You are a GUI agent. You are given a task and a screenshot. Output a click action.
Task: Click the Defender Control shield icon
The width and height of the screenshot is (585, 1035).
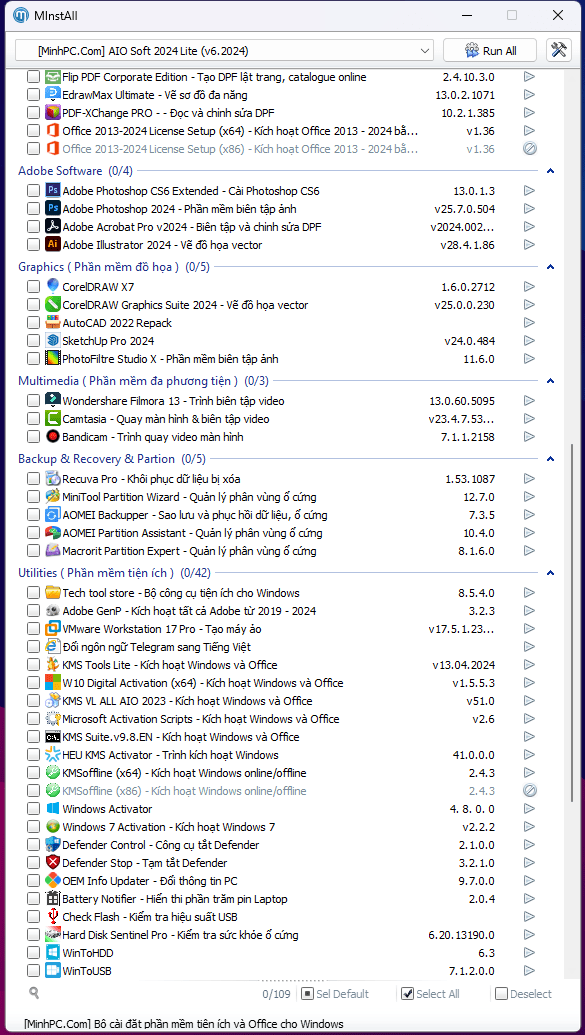[x=53, y=844]
